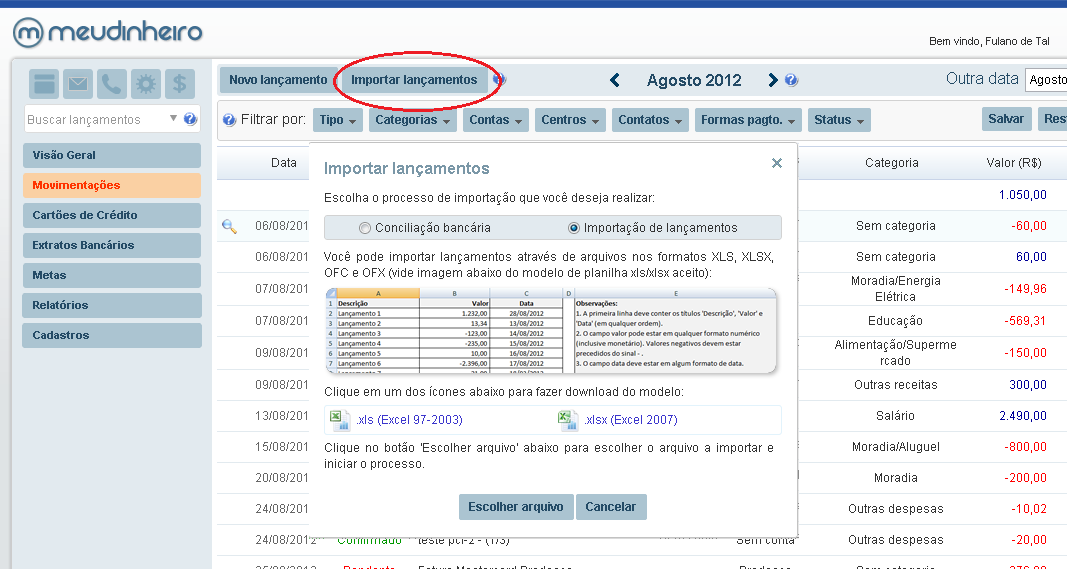Click the magnifier icon beside the 06/08 entry

pos(229,227)
